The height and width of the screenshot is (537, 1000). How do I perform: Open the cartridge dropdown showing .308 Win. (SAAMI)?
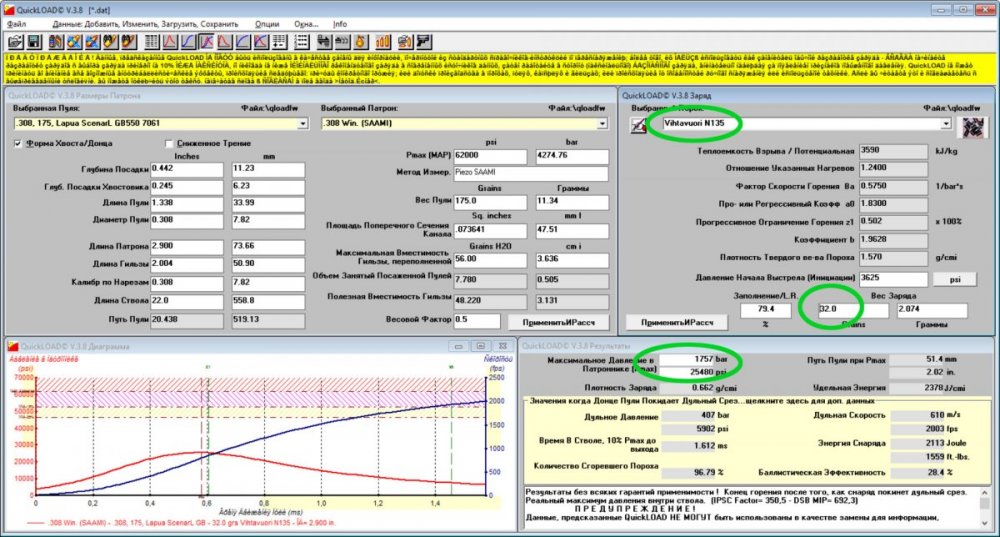tap(602, 124)
